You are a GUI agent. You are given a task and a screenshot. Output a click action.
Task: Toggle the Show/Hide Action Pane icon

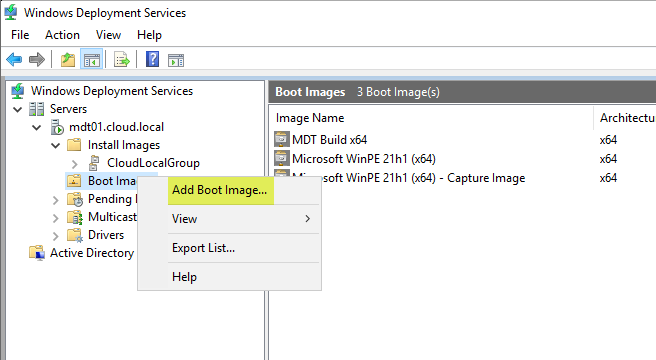pyautogui.click(x=176, y=60)
